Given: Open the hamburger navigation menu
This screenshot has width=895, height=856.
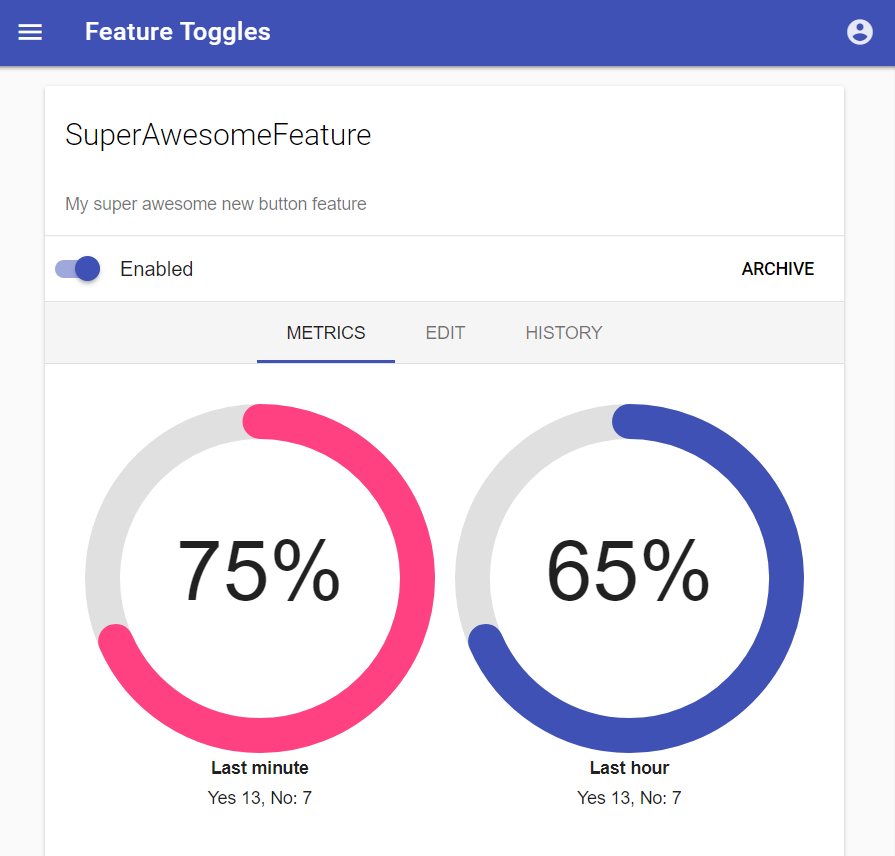Looking at the screenshot, I should click(x=30, y=32).
